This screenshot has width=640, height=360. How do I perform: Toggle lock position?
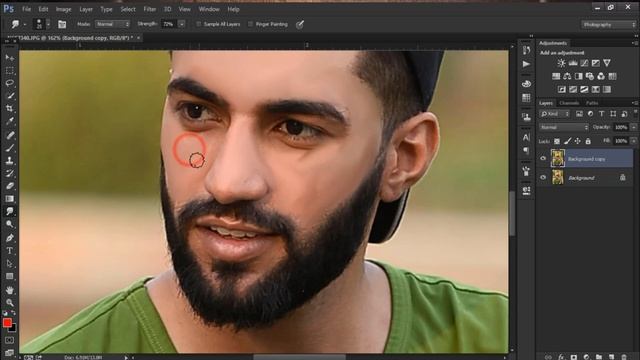tap(578, 141)
